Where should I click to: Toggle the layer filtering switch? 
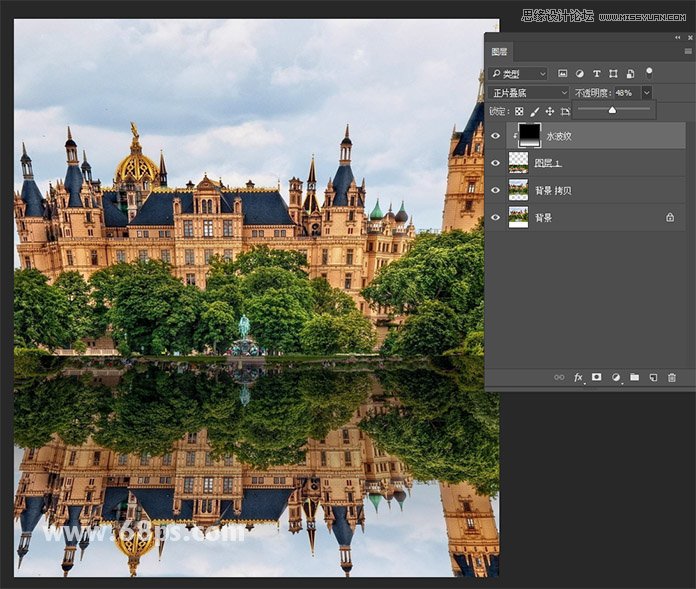point(649,73)
